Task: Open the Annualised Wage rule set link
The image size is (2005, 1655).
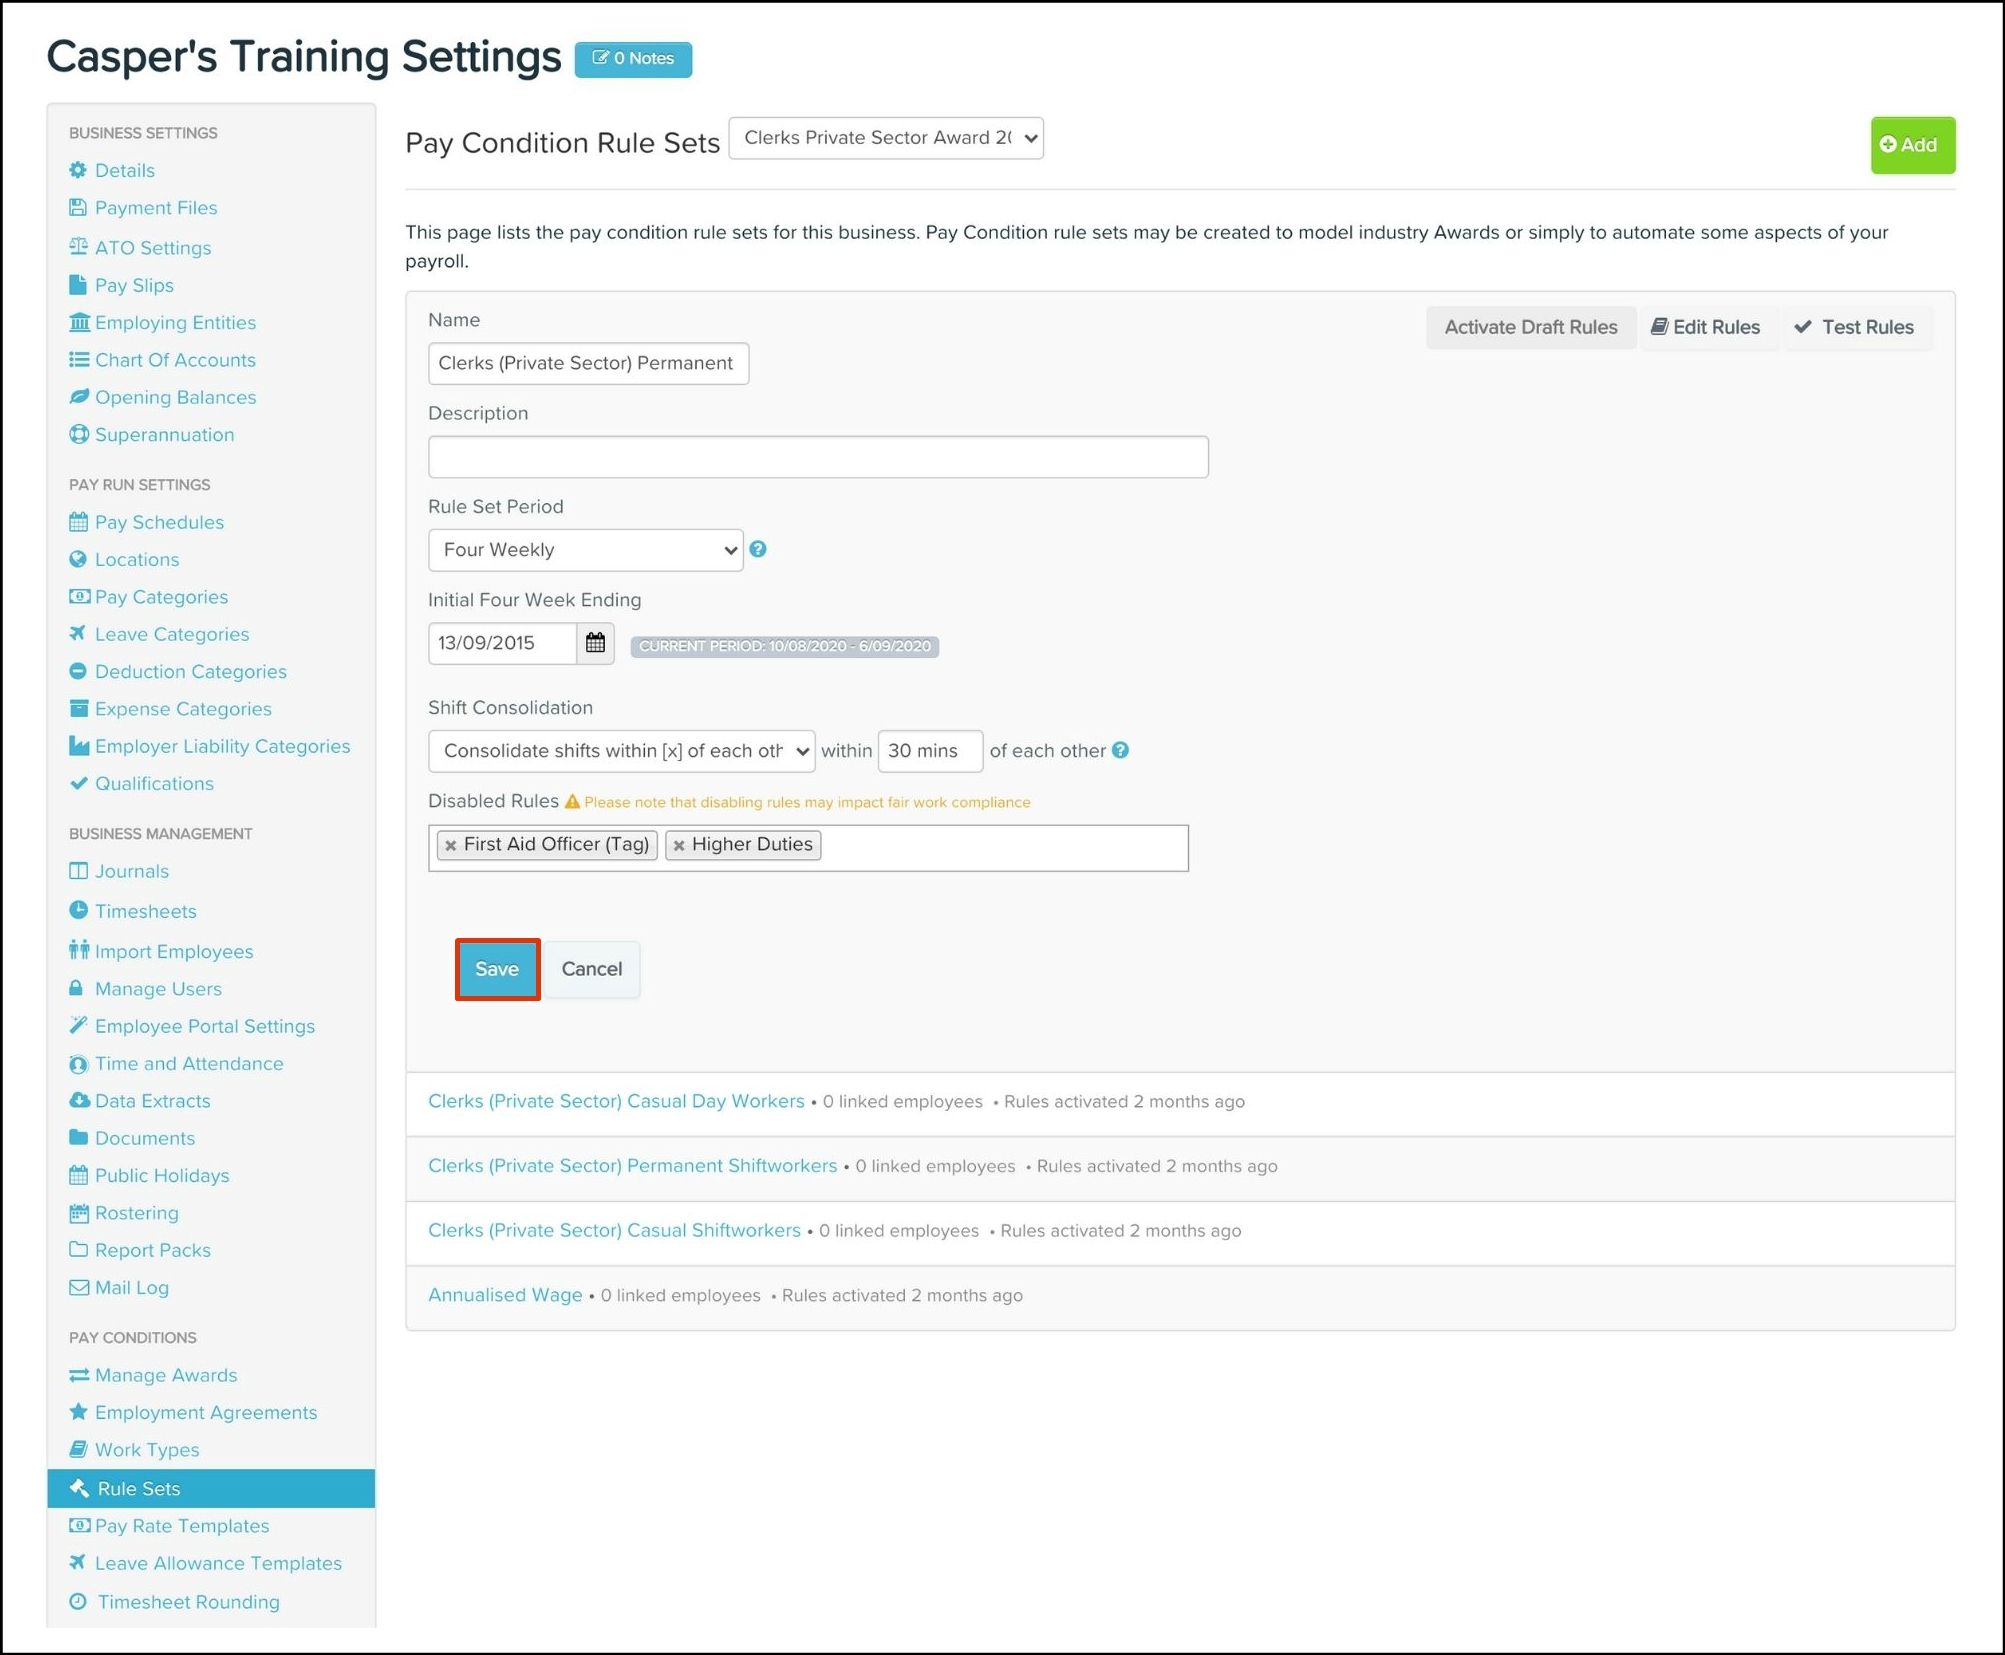Action: tap(505, 1295)
